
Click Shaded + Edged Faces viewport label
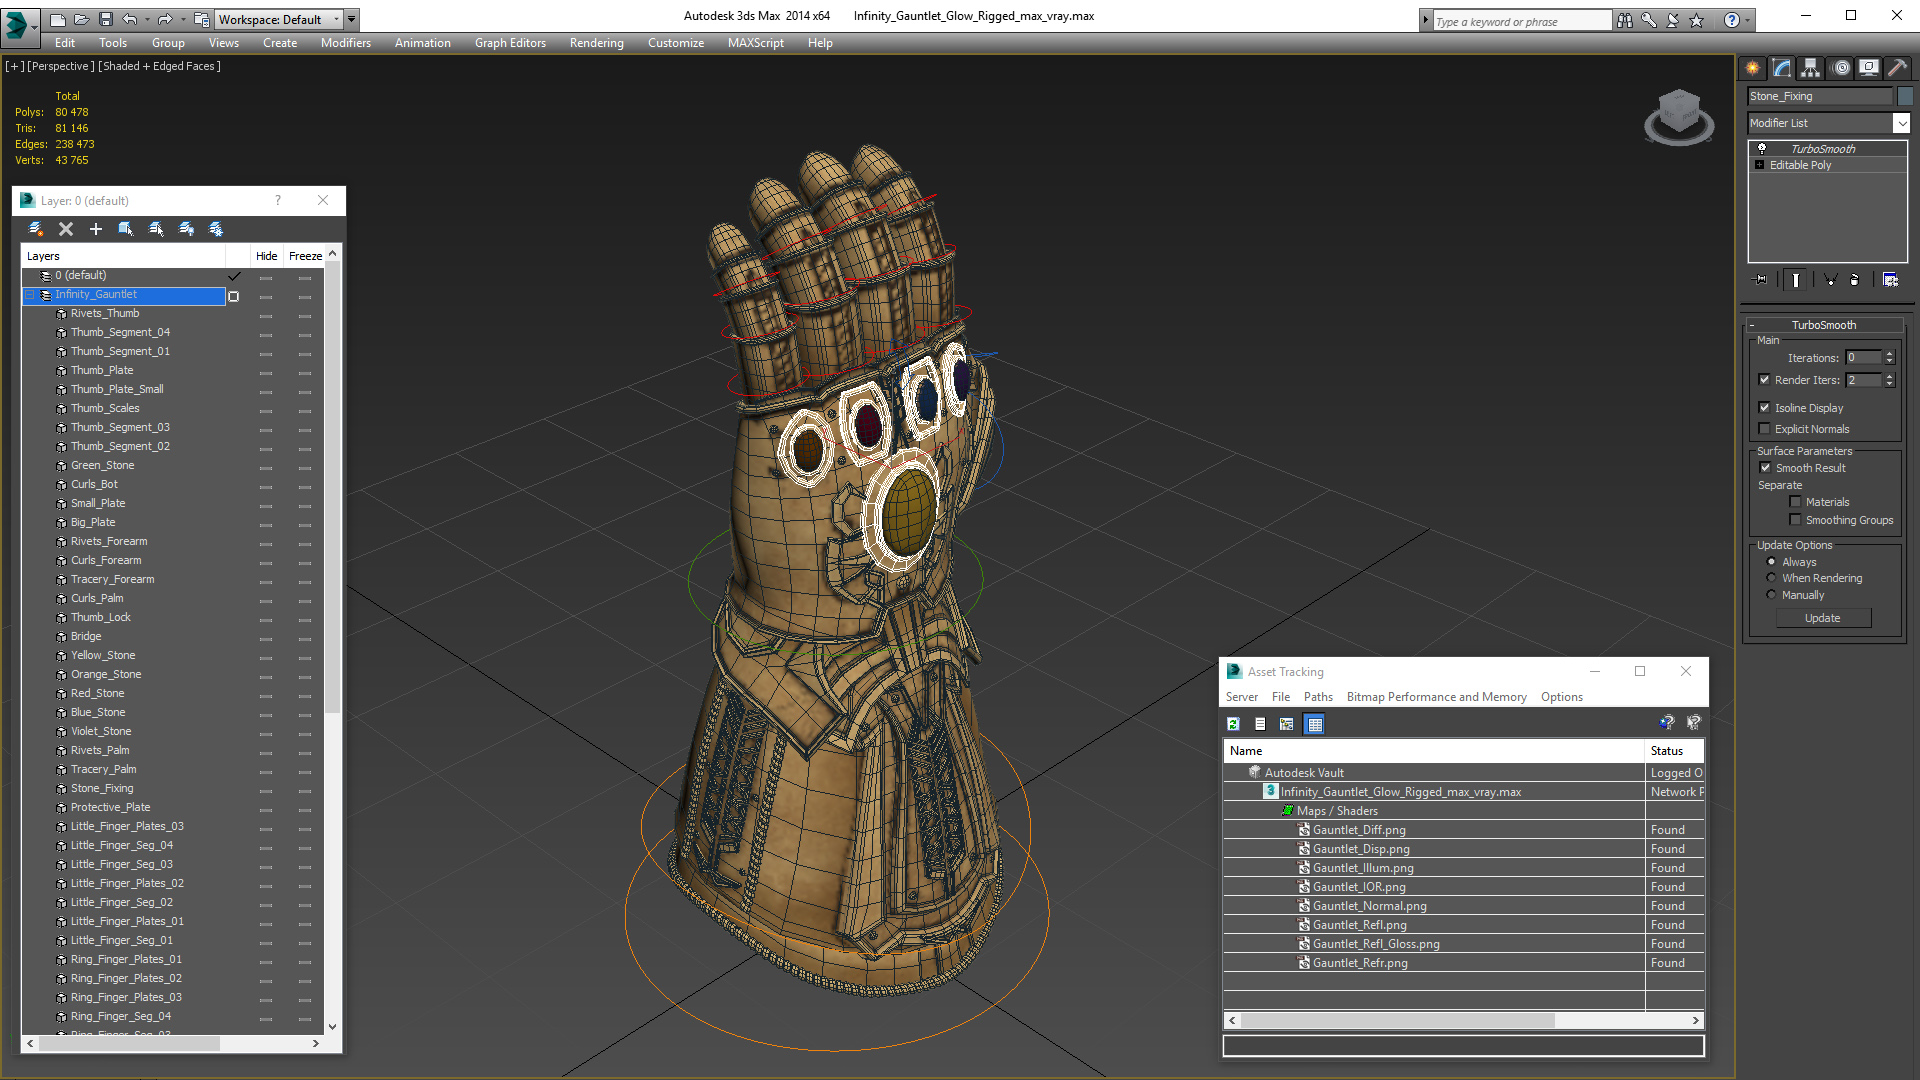(159, 66)
